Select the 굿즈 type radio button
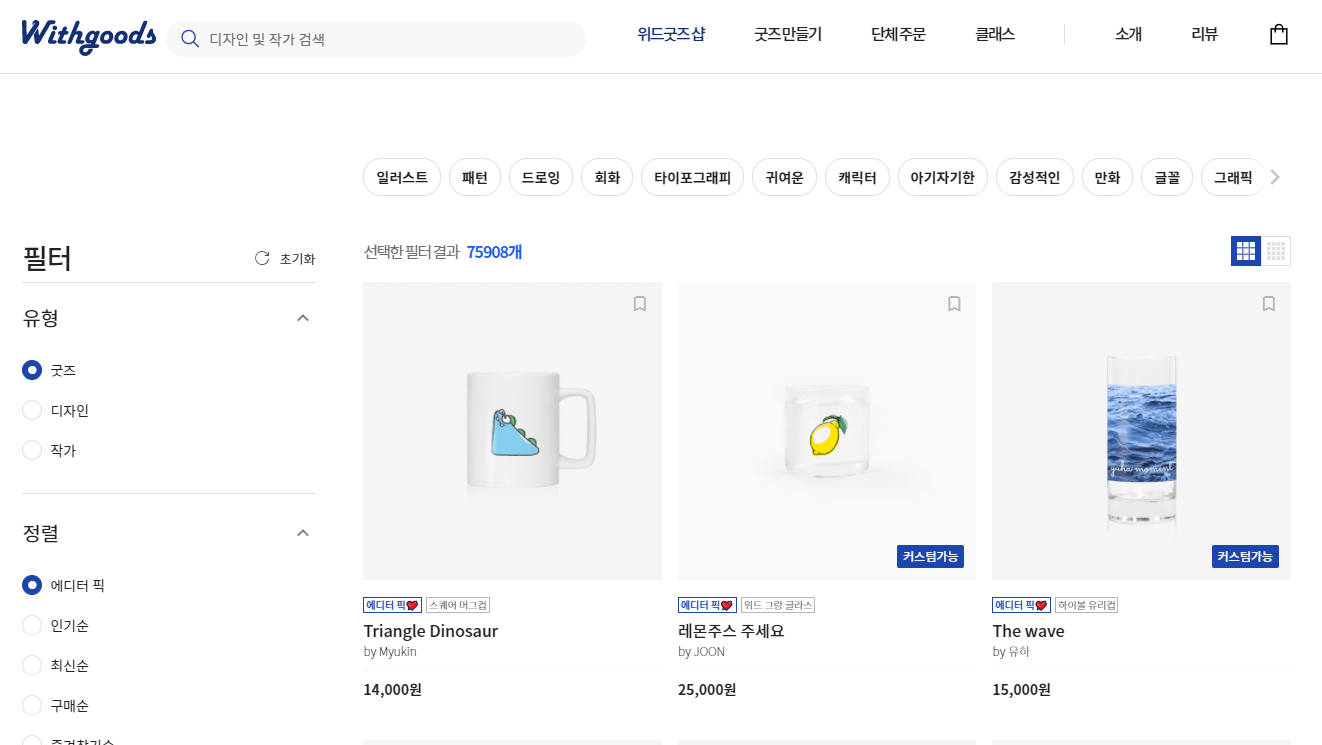This screenshot has height=745, width=1322. pos(32,370)
